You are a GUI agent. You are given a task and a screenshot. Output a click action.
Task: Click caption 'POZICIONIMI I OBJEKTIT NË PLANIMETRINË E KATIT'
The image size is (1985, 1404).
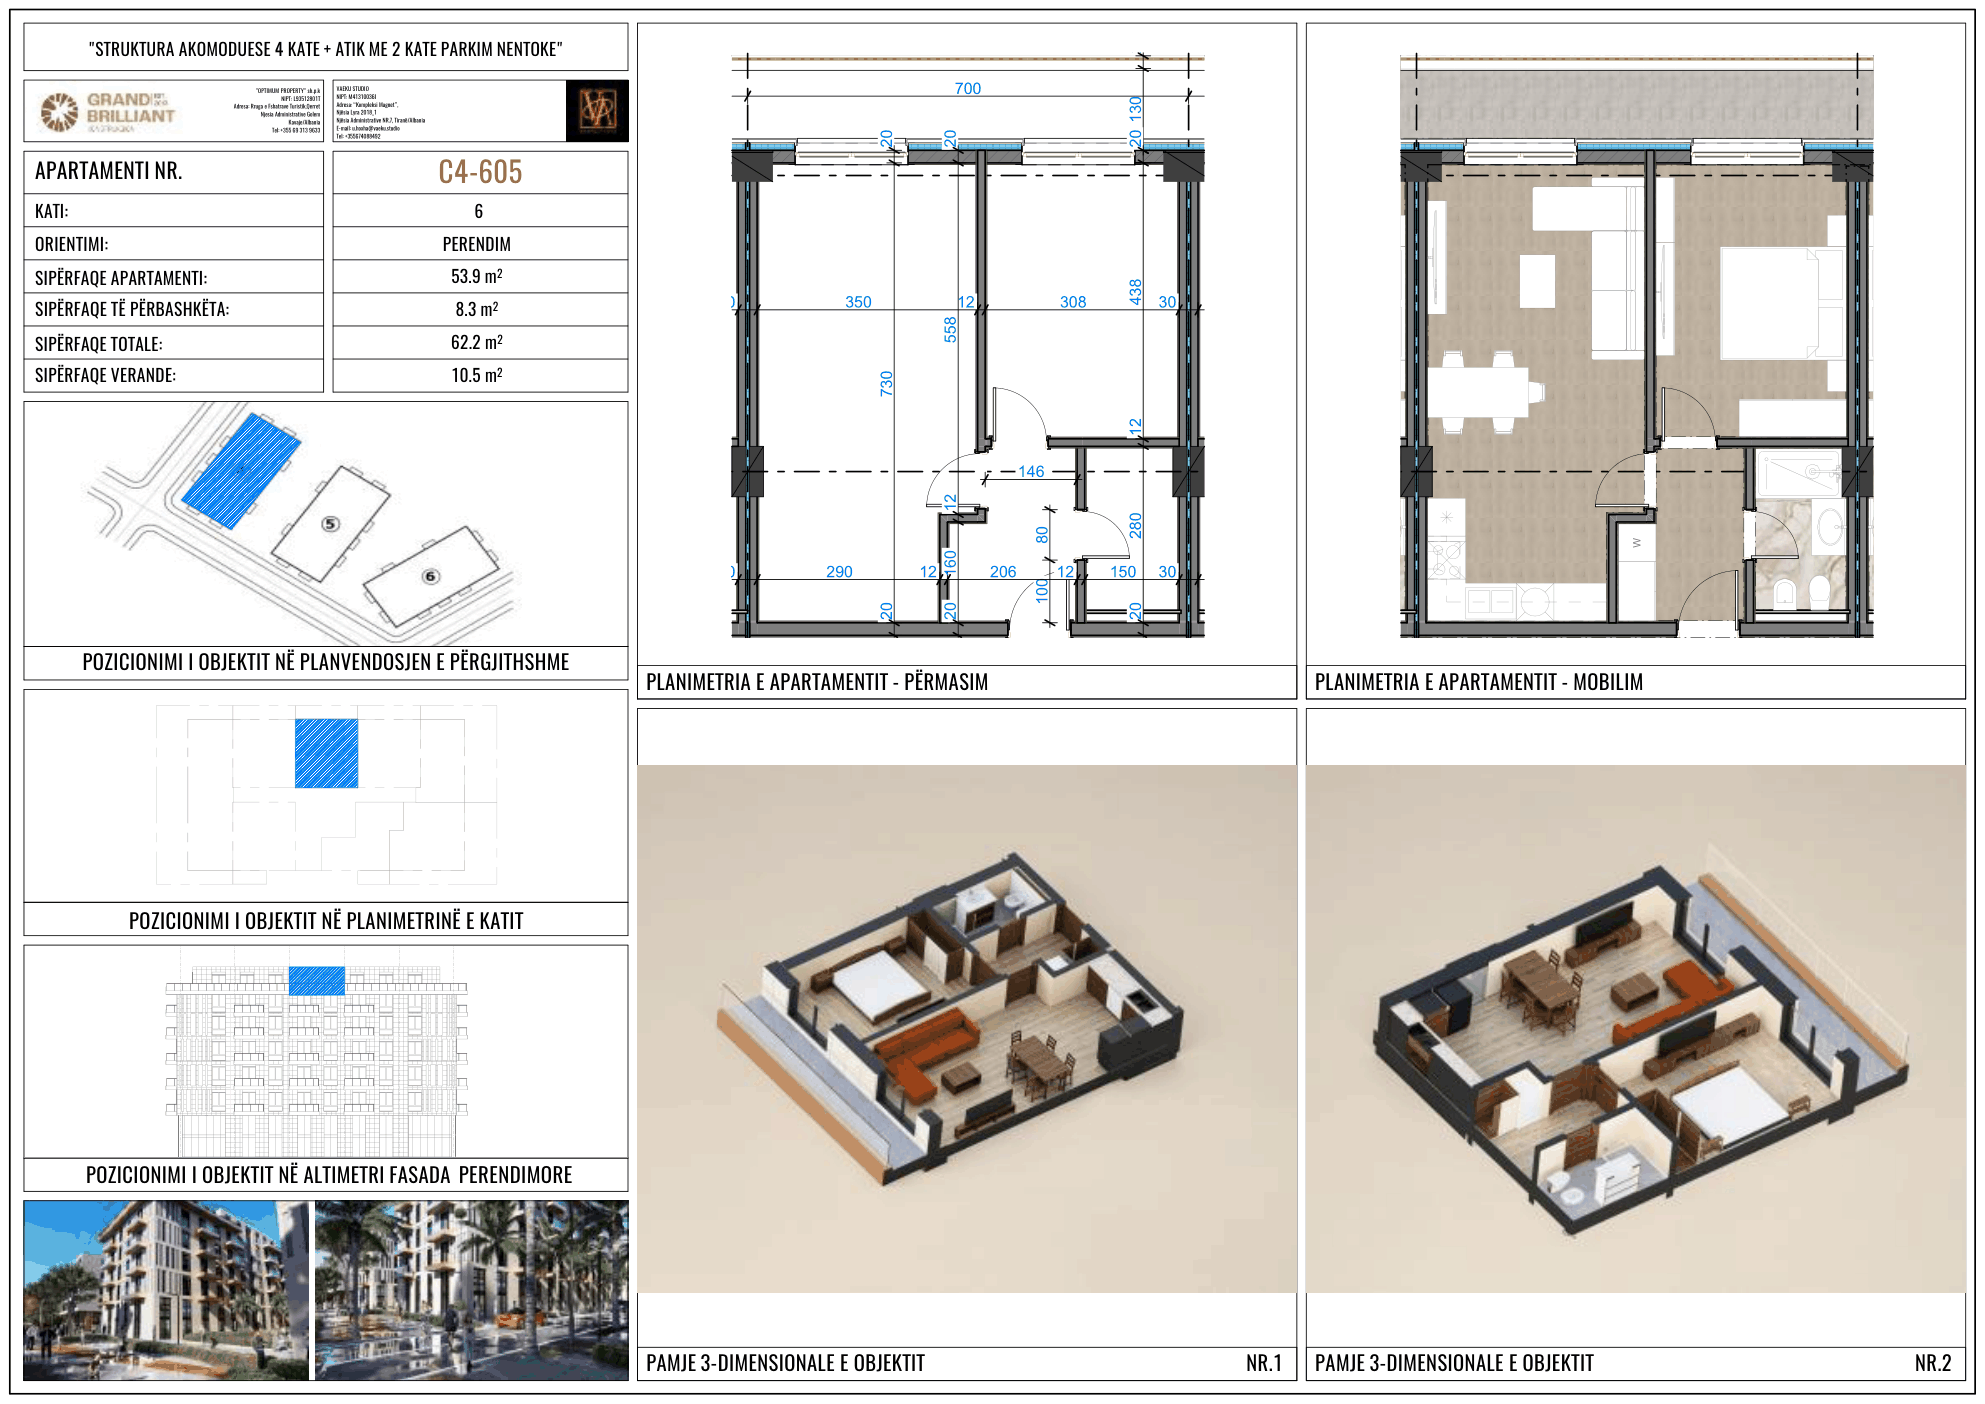[x=326, y=921]
